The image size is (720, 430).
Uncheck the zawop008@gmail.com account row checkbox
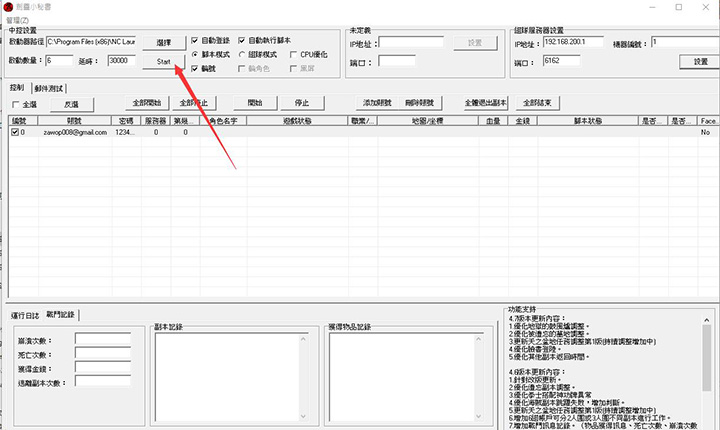(x=14, y=132)
